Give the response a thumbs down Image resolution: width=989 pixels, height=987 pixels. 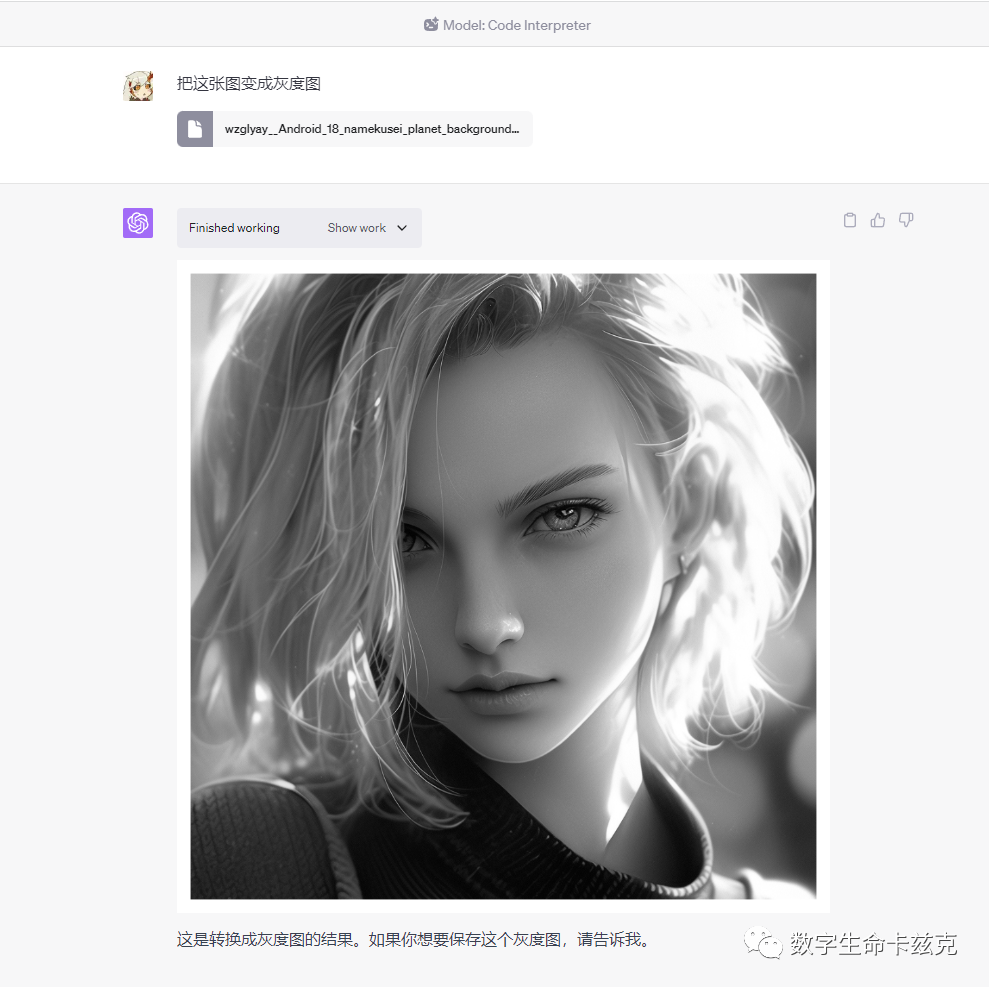(x=906, y=220)
